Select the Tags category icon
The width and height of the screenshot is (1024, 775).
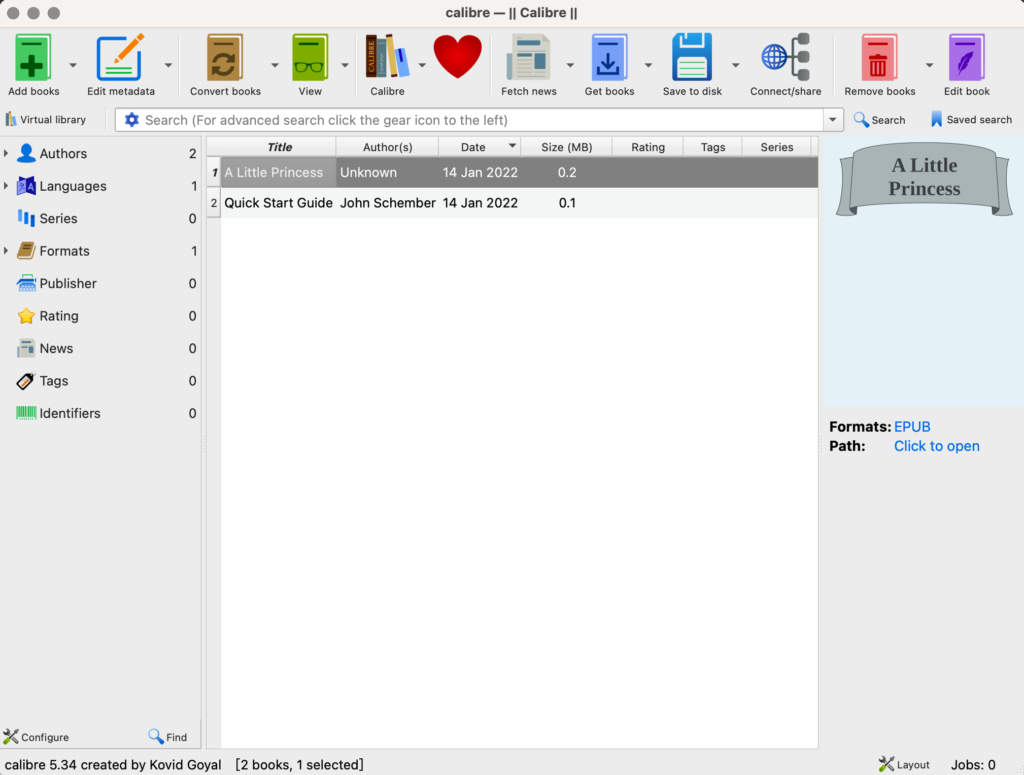pos(26,381)
